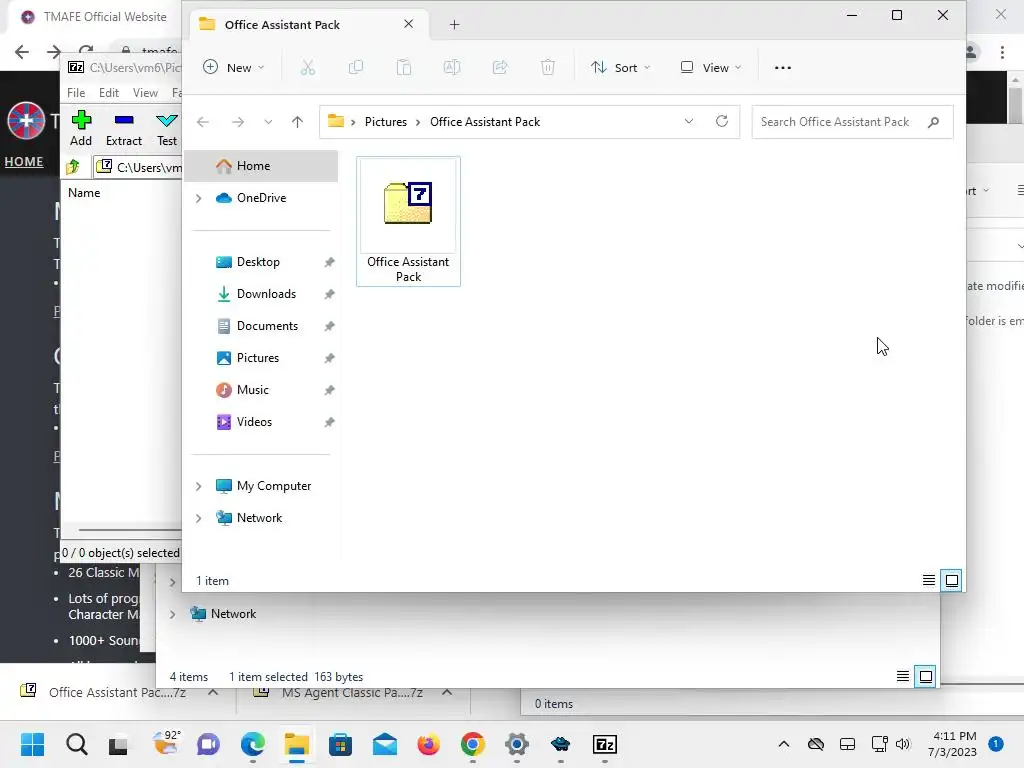1024x768 pixels.
Task: Open the View dropdown
Action: [x=711, y=67]
